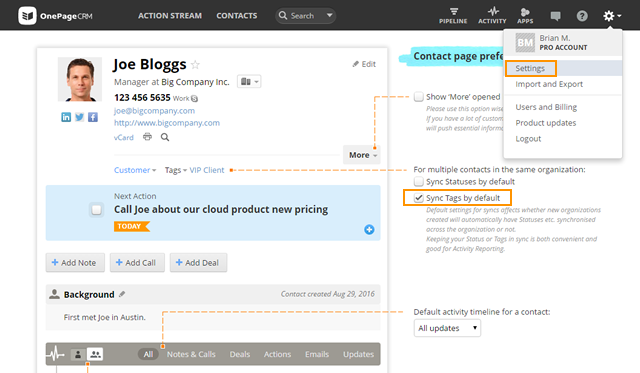Screen dimensions: 640x373
Task: Choose Logout from the menu
Action: click(x=528, y=139)
